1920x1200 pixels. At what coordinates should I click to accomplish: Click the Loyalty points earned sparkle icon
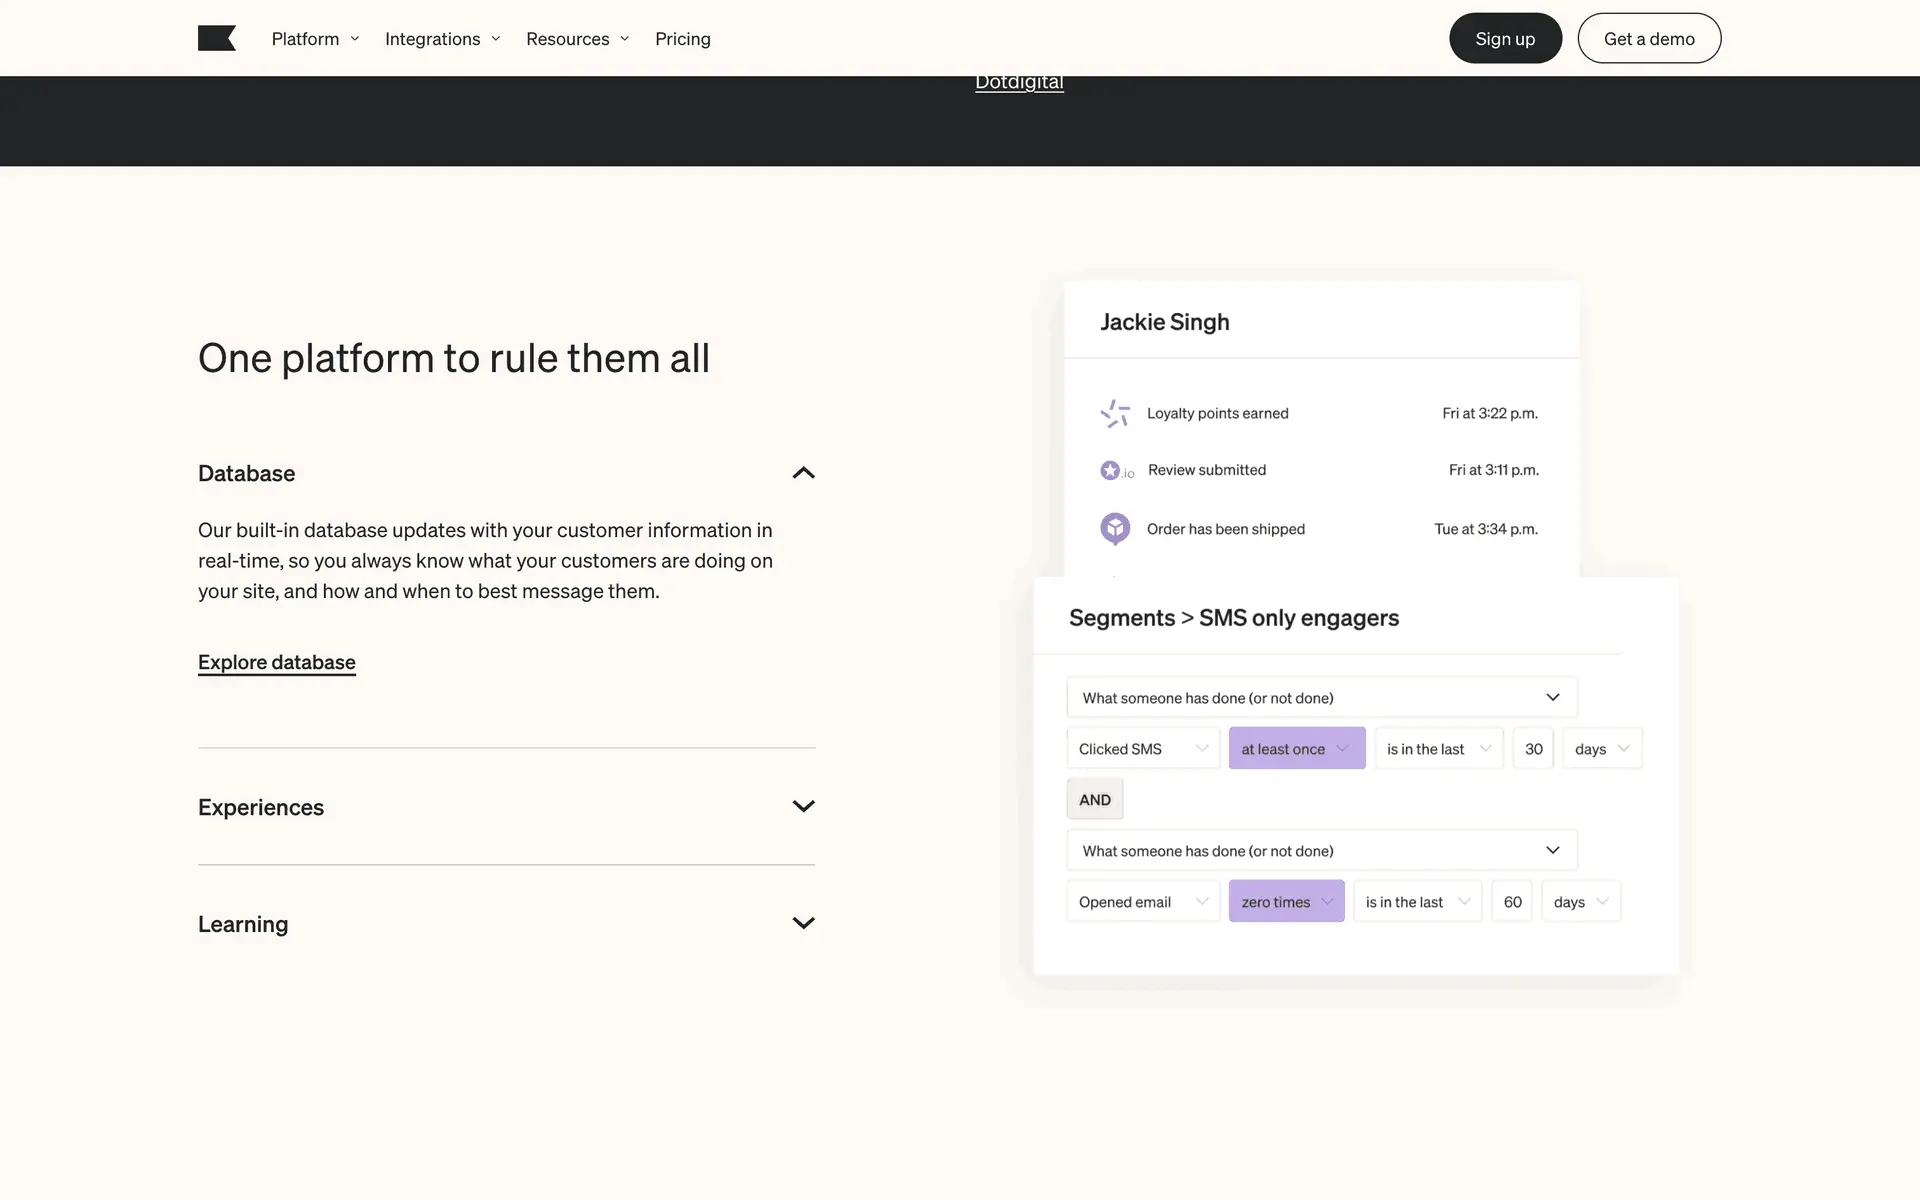click(1115, 413)
